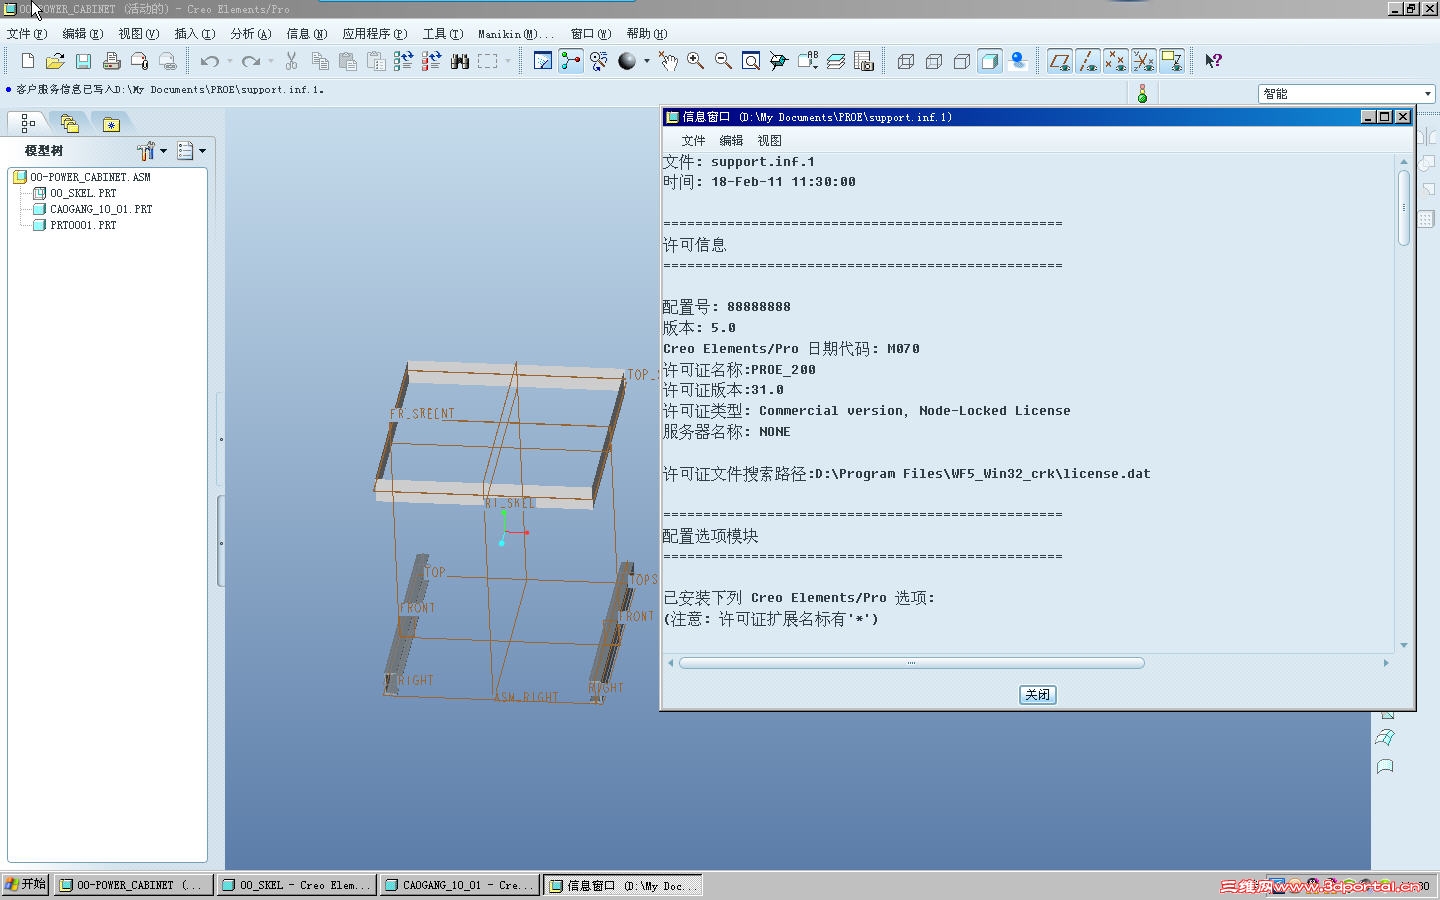The image size is (1440, 900).
Task: Switch to the 00_SKEL taskbar window
Action: [x=296, y=885]
